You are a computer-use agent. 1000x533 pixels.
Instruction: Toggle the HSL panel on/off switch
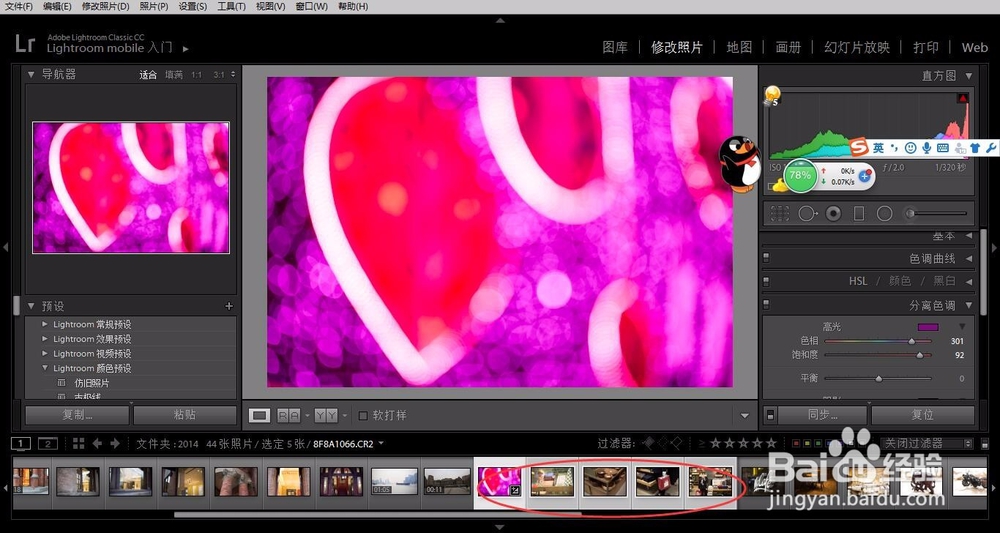click(x=766, y=281)
